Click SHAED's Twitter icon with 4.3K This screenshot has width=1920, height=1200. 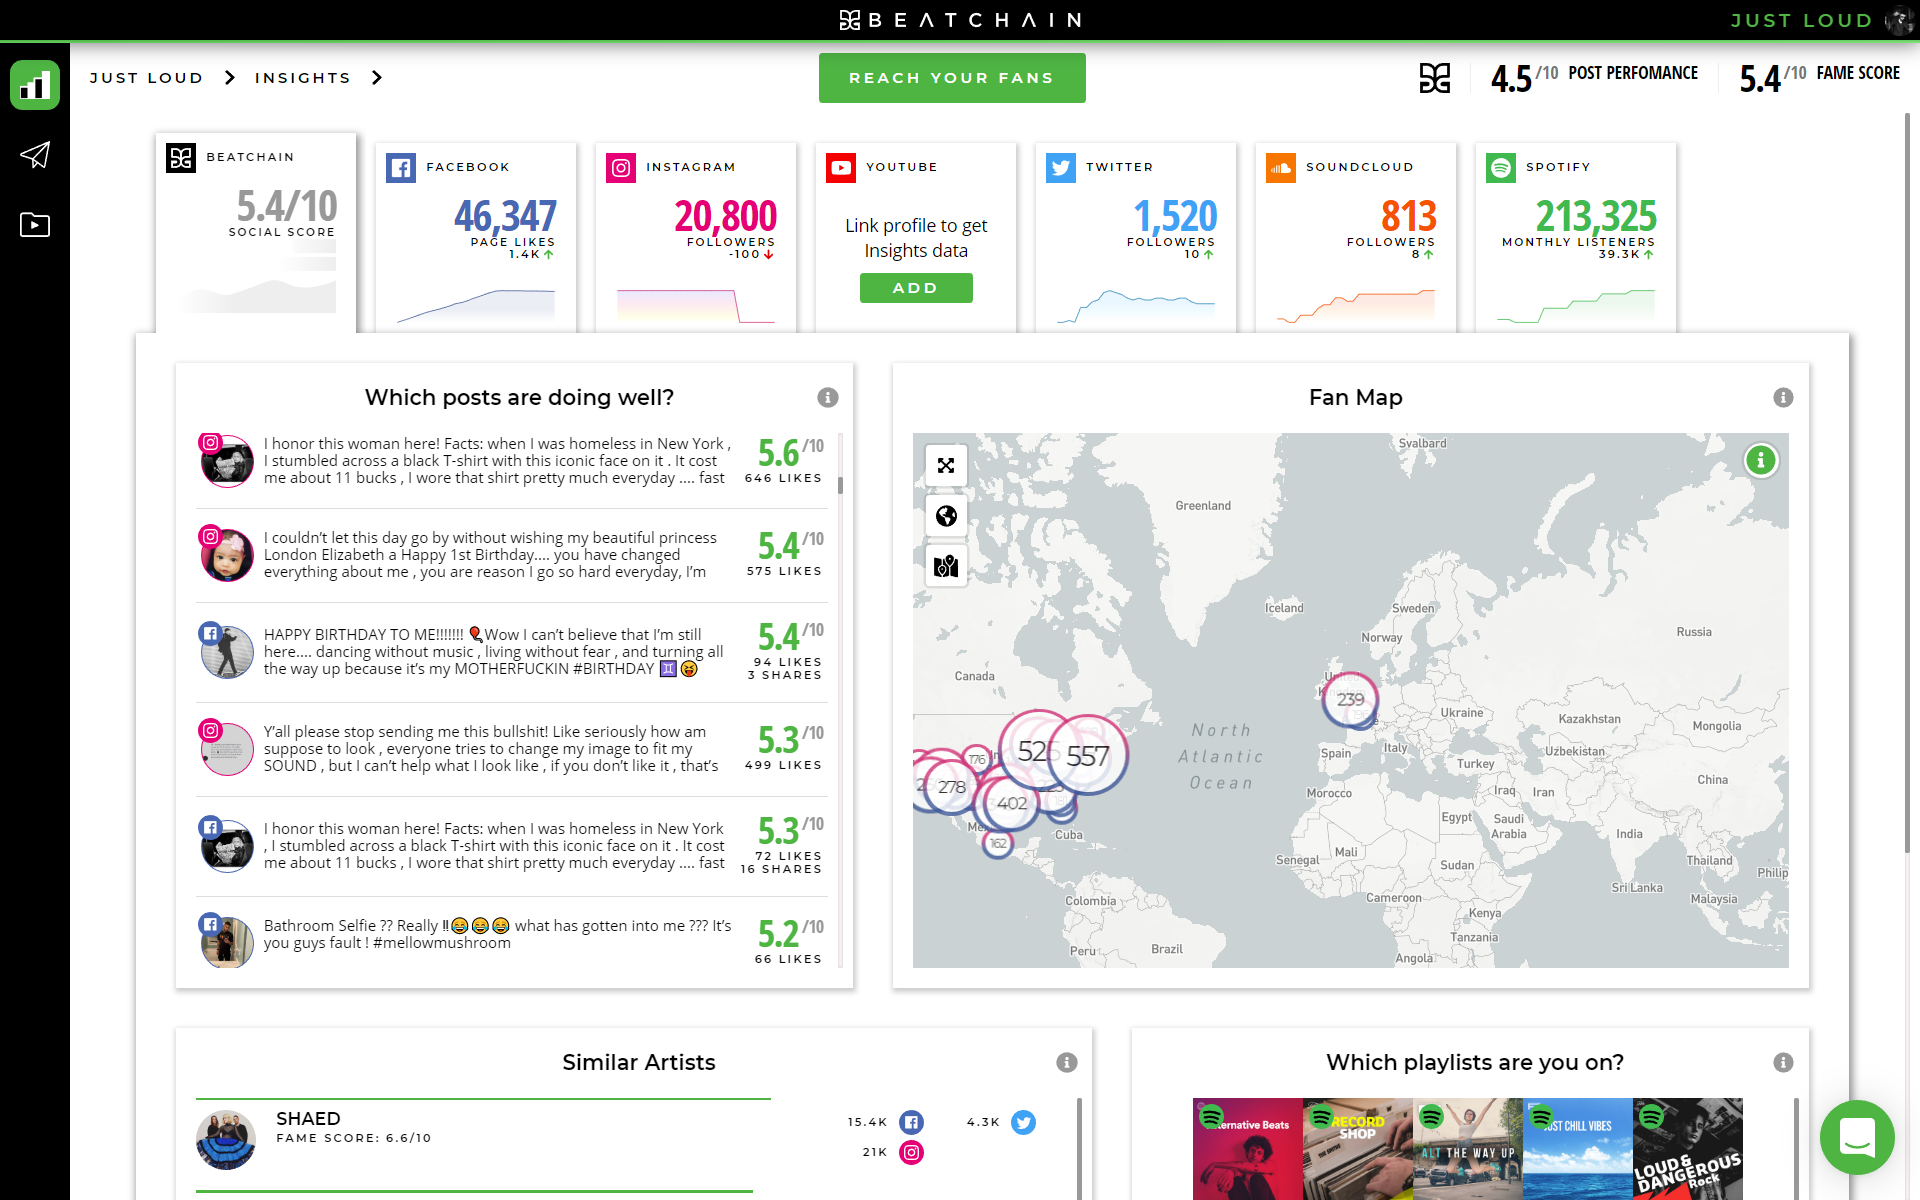(1023, 1122)
